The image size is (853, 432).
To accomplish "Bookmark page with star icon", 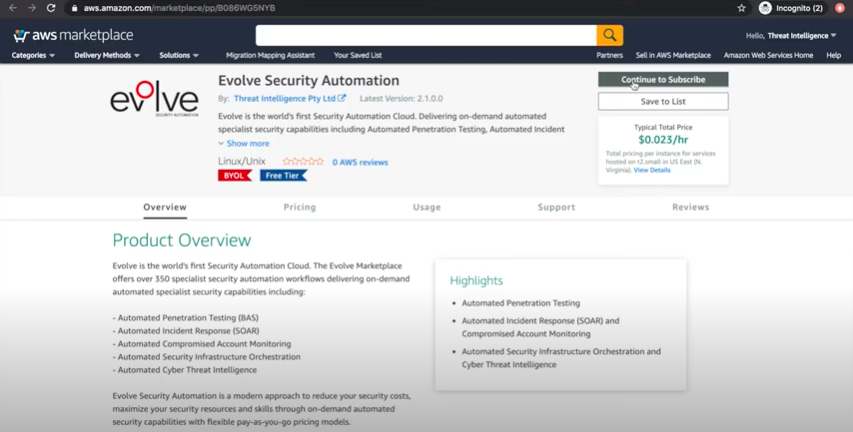I will pyautogui.click(x=741, y=8).
